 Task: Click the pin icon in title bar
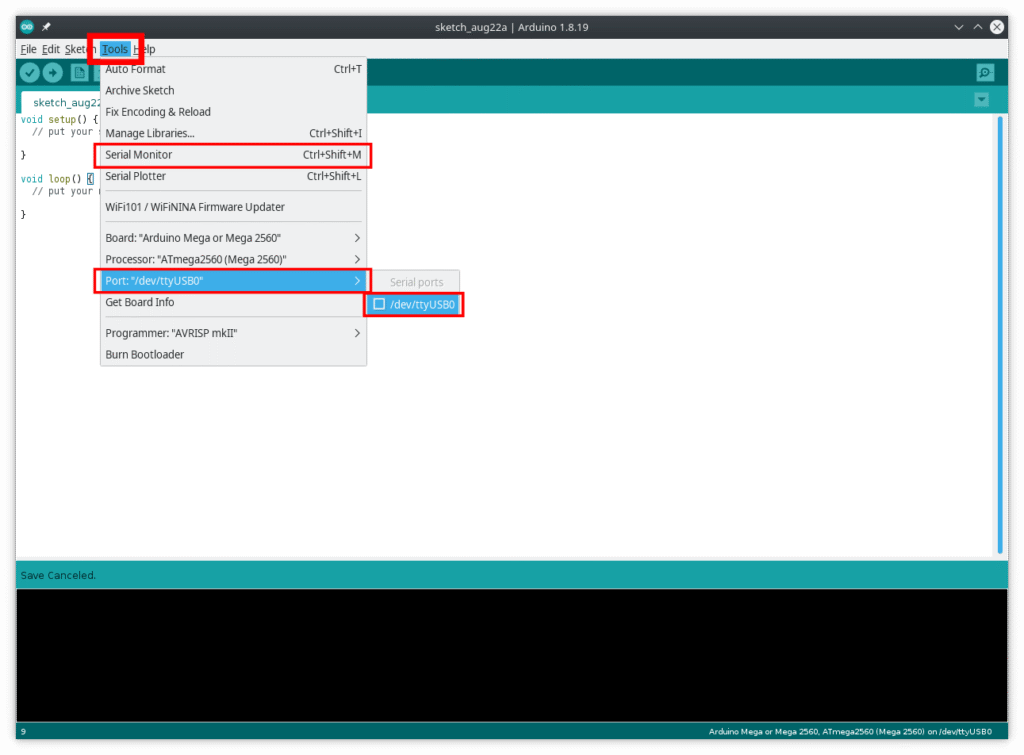[x=46, y=27]
